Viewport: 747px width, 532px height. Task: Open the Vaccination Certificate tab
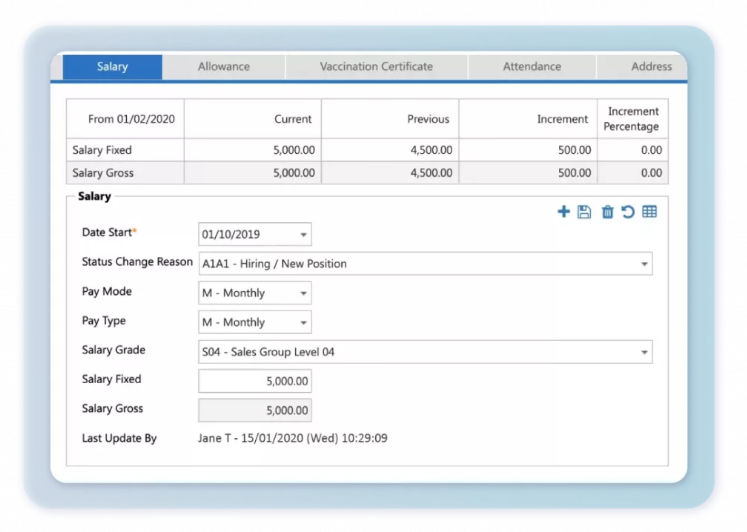pyautogui.click(x=376, y=67)
